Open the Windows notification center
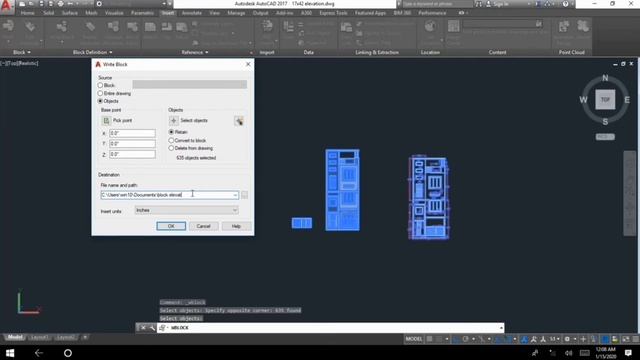Viewport: 640px width, 360px height. click(x=628, y=353)
